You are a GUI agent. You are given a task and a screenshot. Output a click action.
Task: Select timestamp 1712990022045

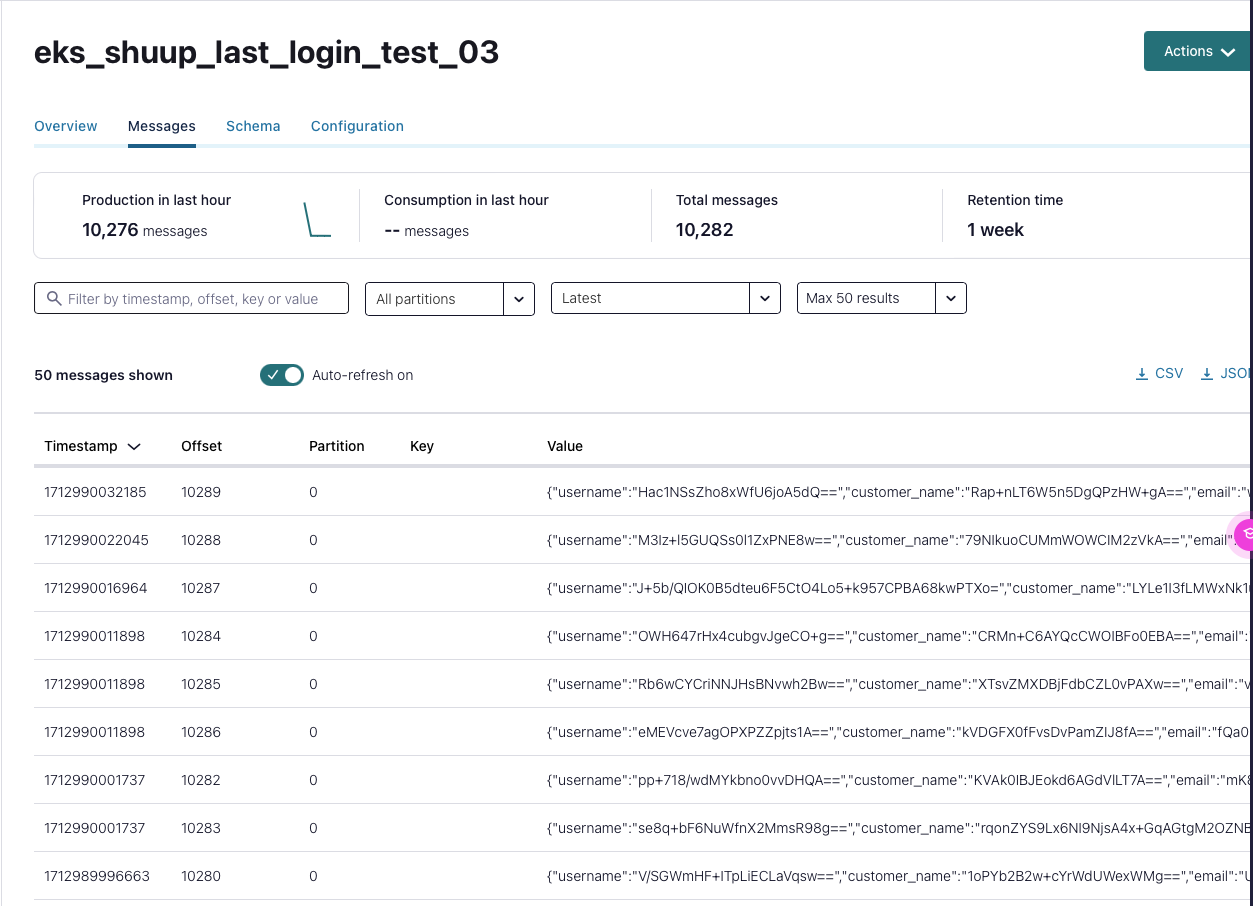pos(96,540)
